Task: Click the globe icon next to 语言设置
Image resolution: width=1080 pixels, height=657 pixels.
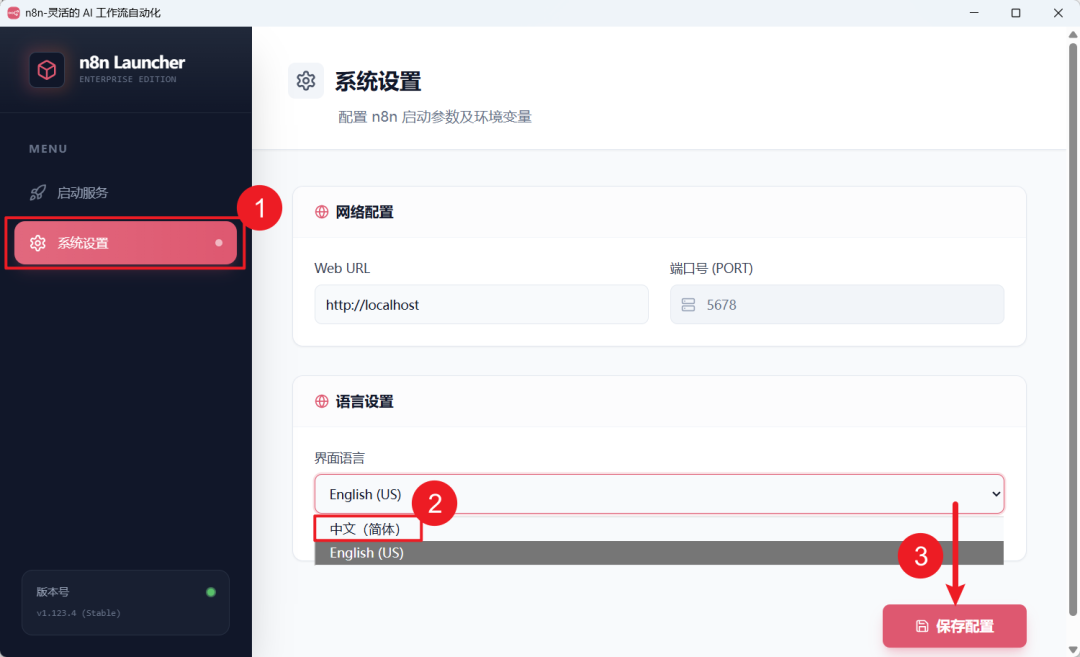Action: click(x=322, y=402)
